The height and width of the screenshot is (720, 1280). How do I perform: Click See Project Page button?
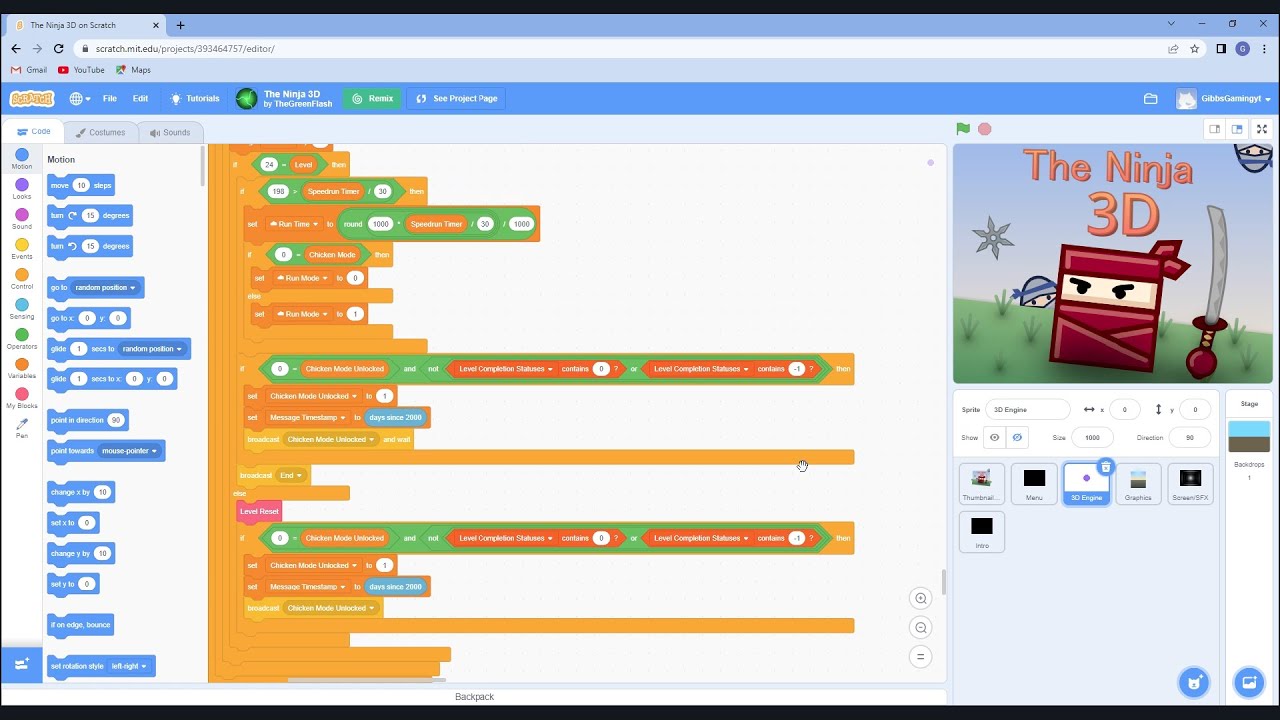[x=456, y=98]
